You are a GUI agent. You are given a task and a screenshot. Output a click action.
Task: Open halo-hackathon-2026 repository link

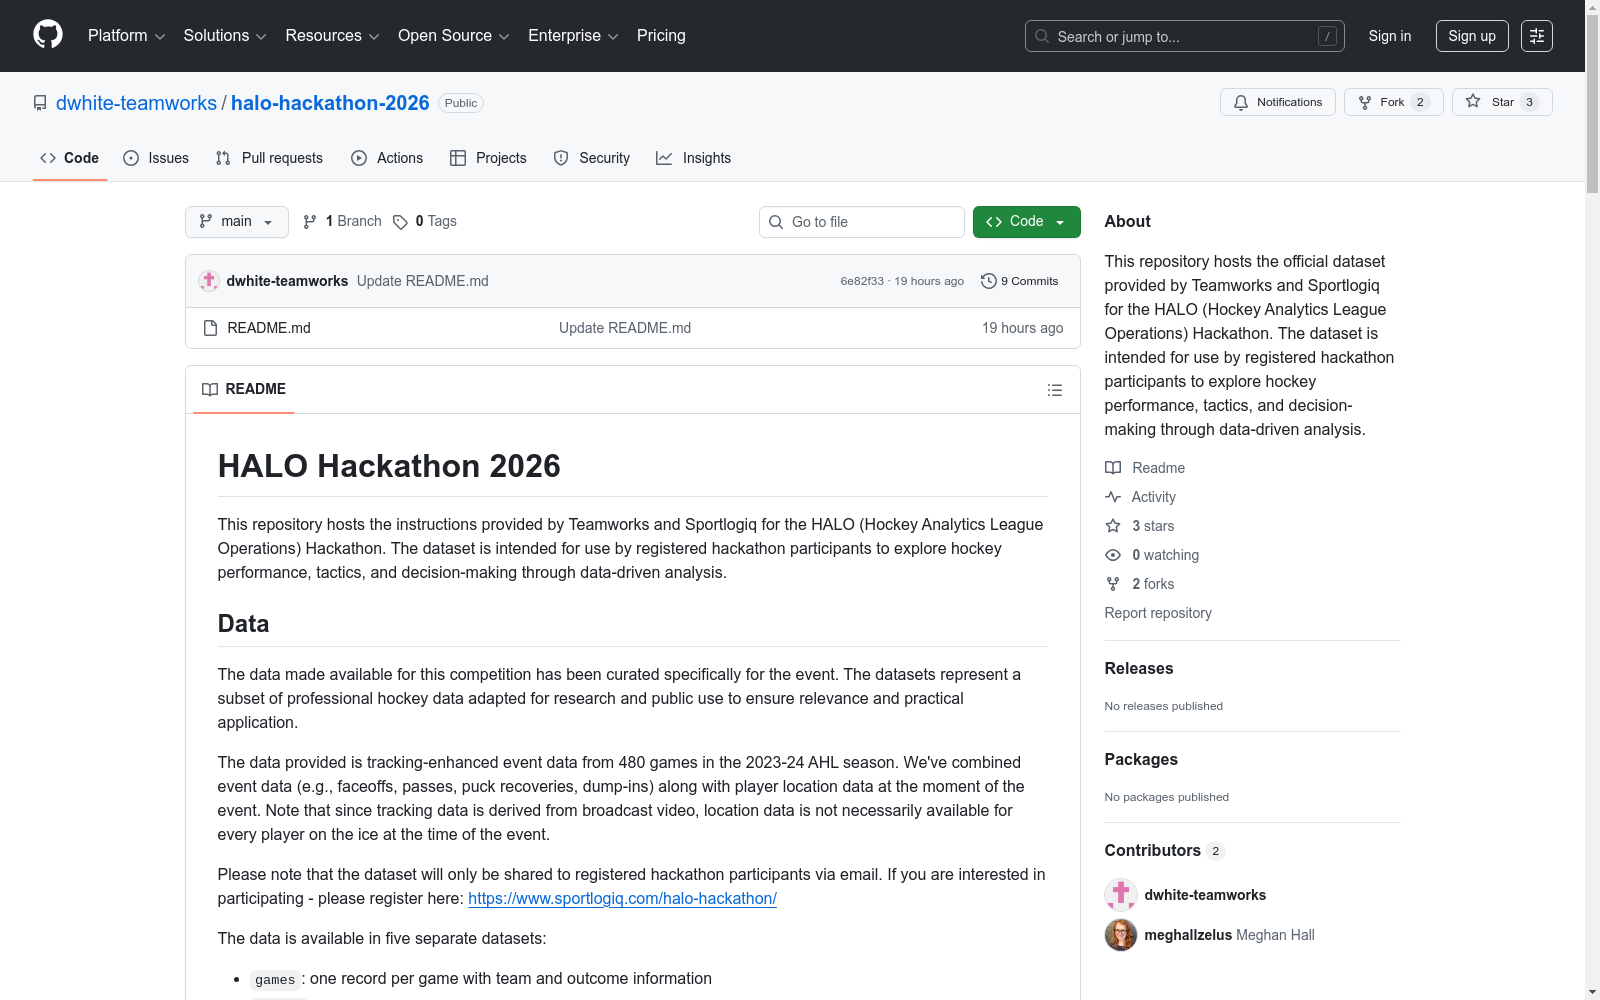pos(330,103)
